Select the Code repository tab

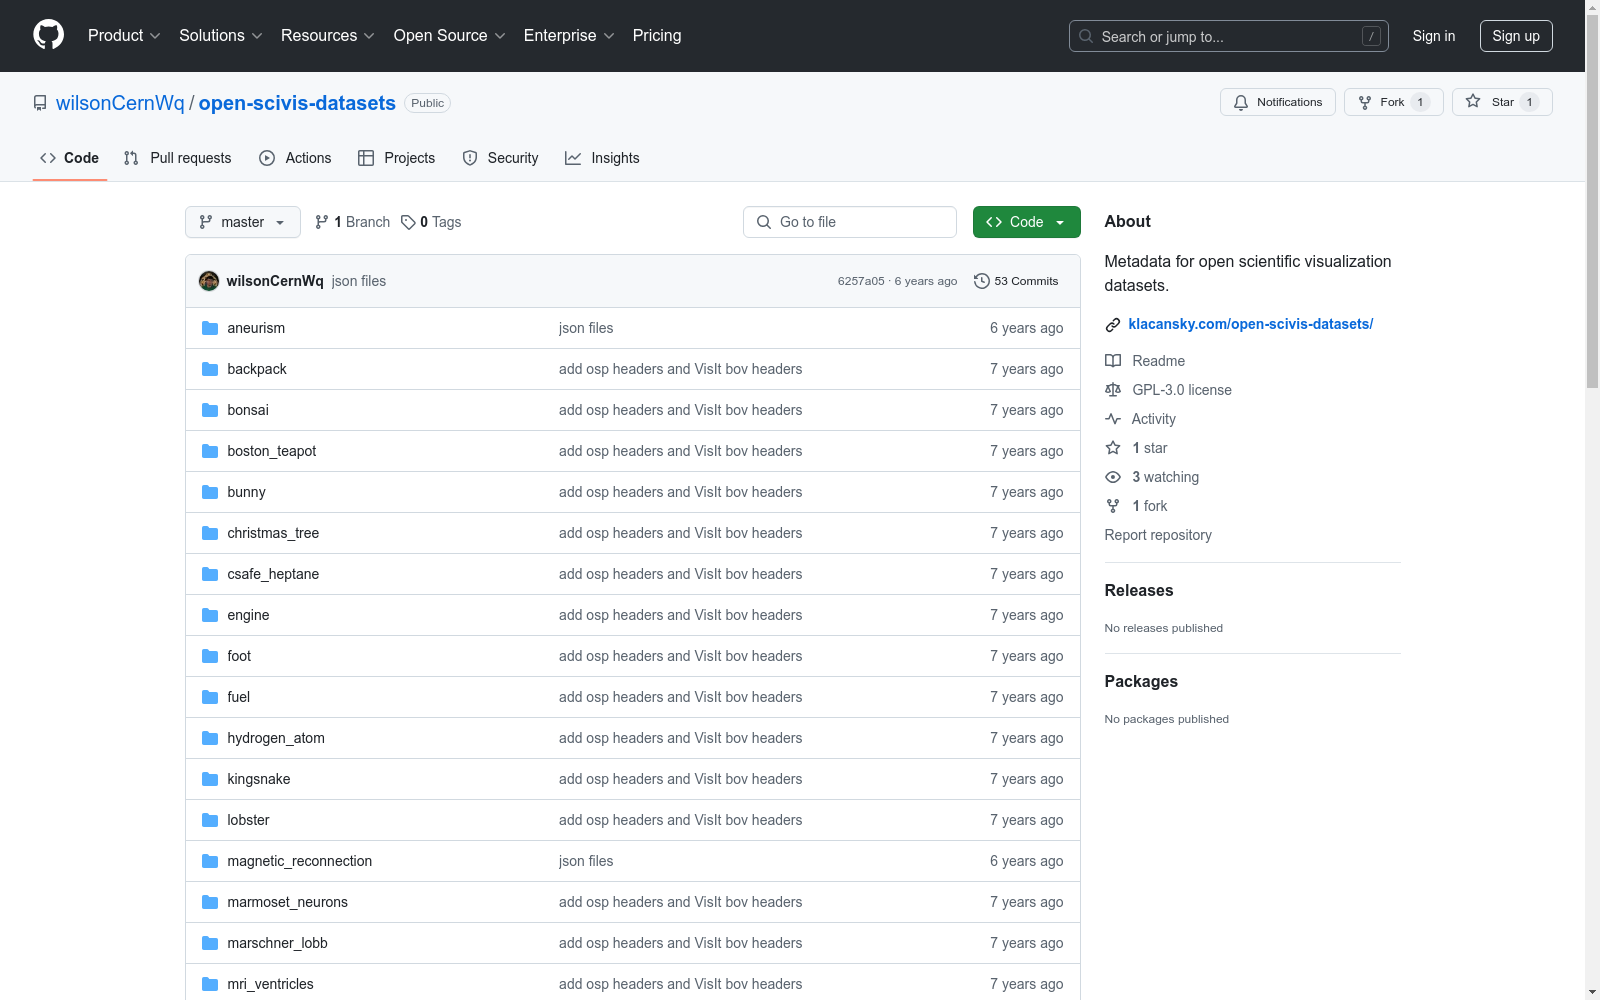click(70, 158)
